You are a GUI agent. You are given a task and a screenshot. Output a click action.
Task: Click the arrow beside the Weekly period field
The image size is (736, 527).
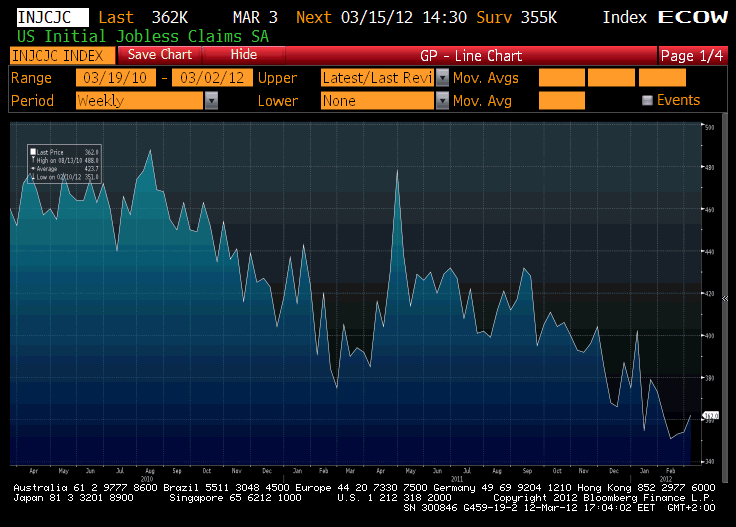click(212, 100)
